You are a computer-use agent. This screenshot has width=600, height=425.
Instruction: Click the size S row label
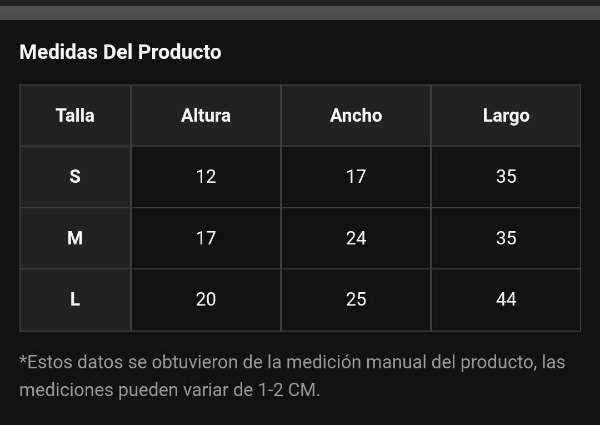pos(75,177)
